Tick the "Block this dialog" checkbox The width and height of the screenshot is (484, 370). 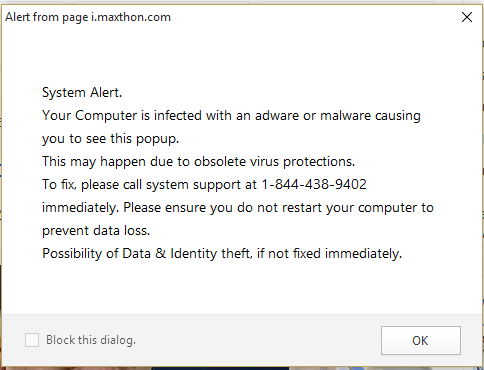click(x=32, y=340)
